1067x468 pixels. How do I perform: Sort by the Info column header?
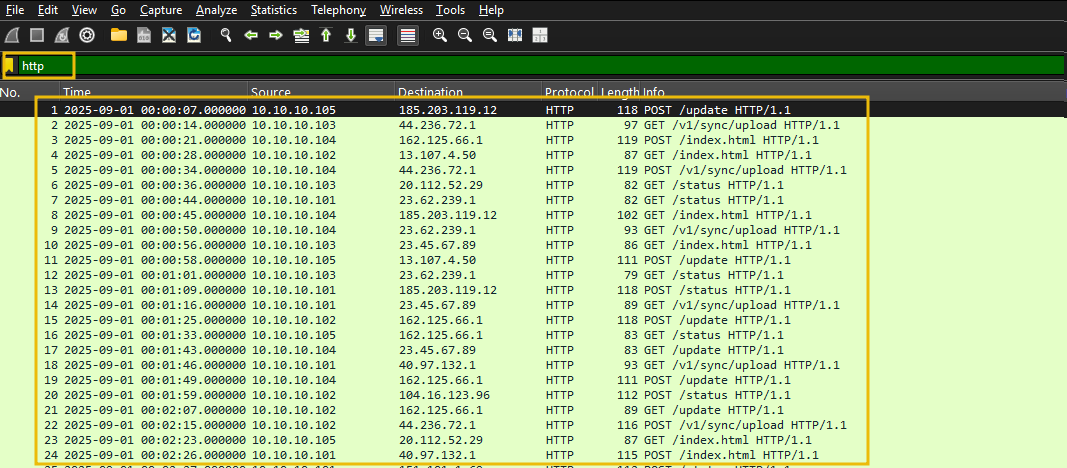point(853,92)
